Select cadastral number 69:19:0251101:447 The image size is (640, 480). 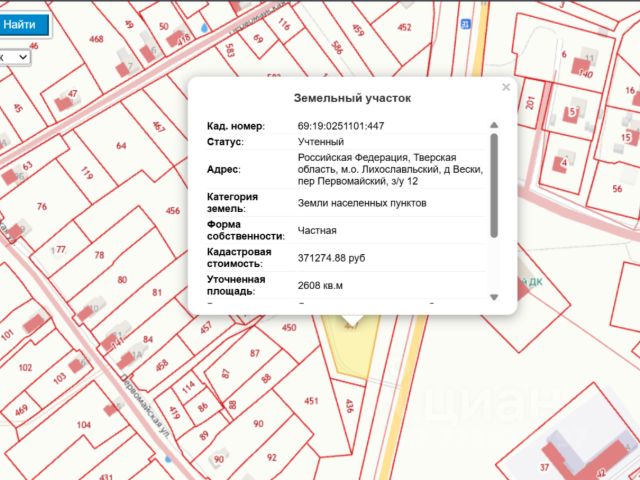pyautogui.click(x=341, y=126)
